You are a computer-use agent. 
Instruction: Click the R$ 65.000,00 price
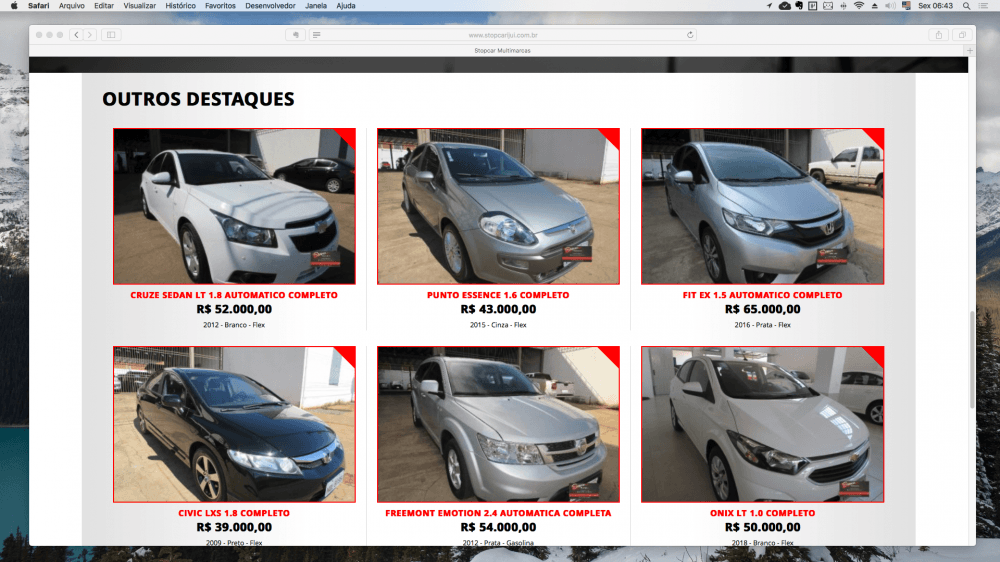click(x=762, y=309)
